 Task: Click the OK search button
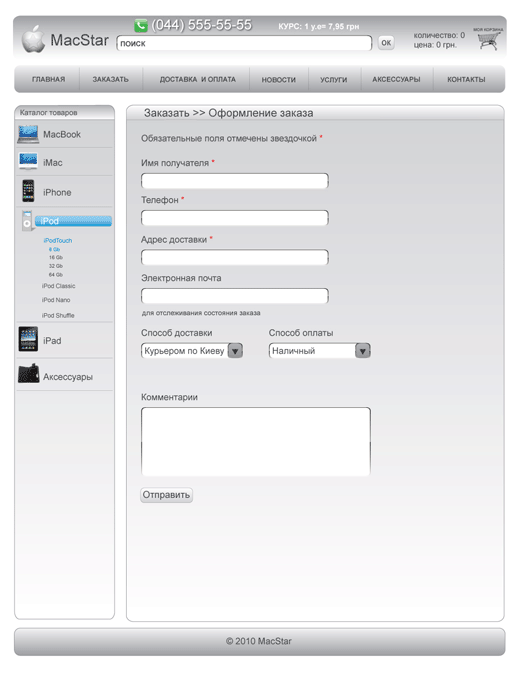pyautogui.click(x=386, y=42)
